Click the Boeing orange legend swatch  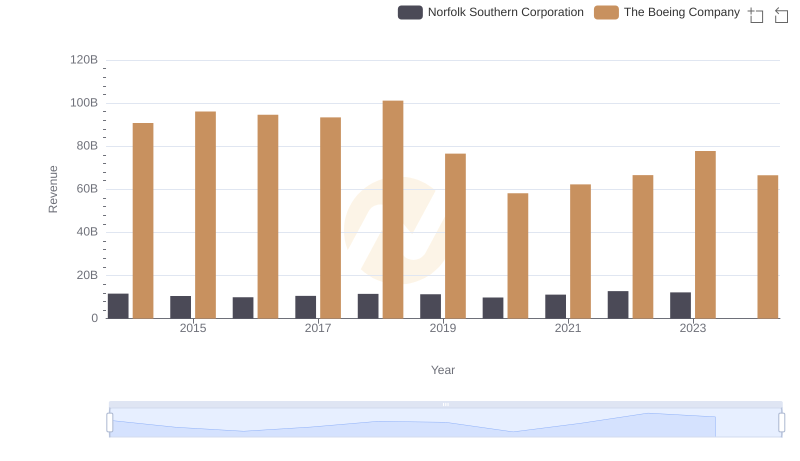tap(606, 12)
